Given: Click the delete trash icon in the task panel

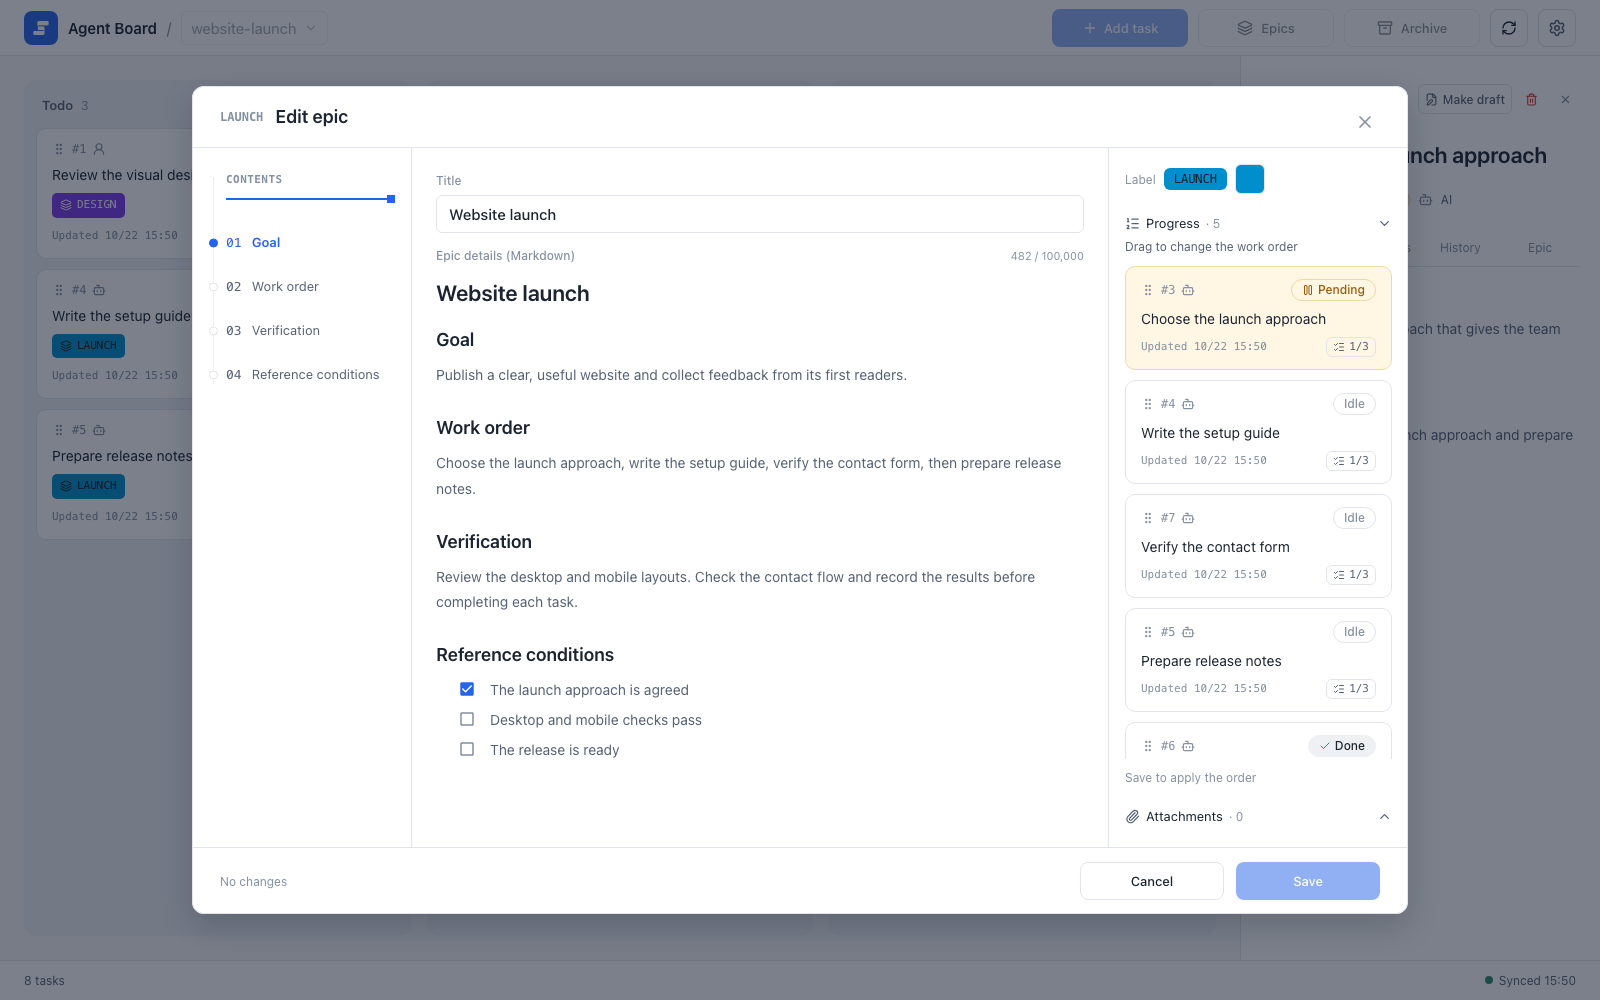Looking at the screenshot, I should coord(1531,100).
